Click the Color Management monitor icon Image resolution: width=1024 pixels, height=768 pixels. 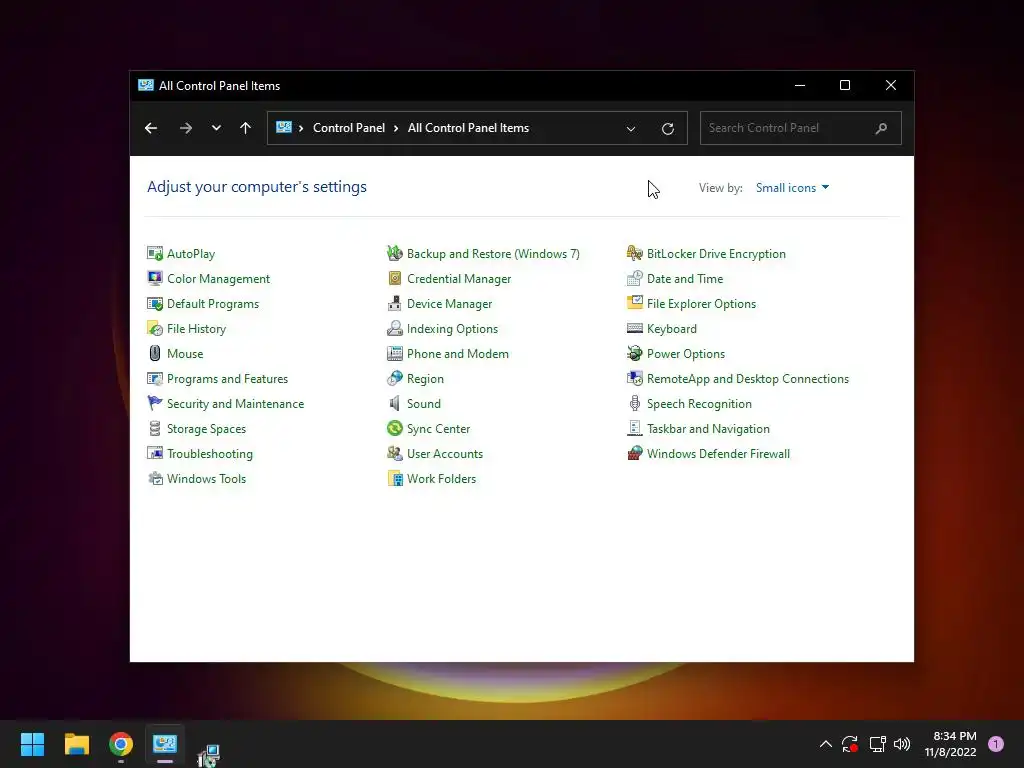click(x=155, y=278)
